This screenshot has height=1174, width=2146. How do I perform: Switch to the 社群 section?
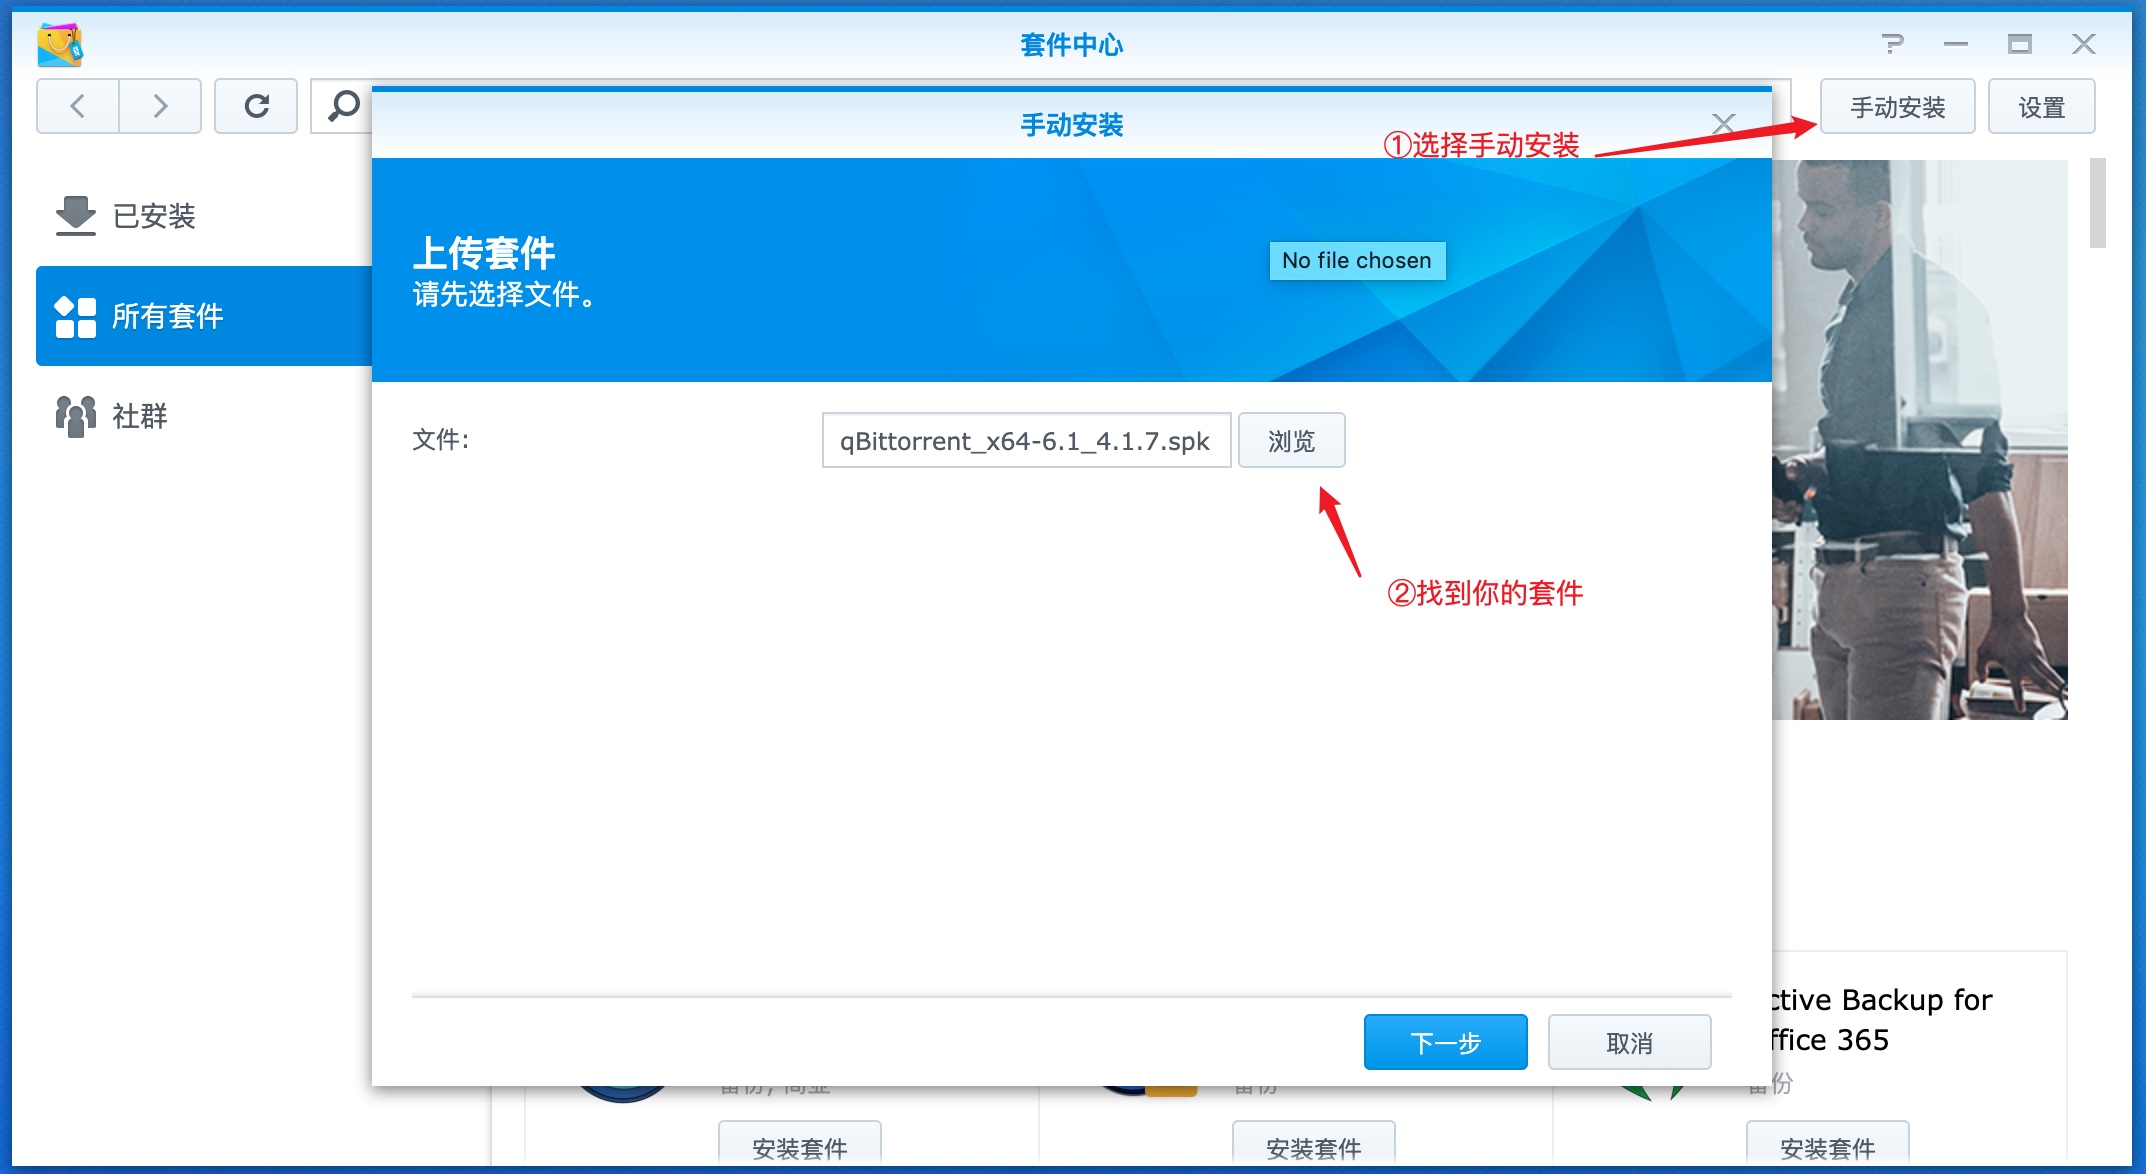[x=140, y=415]
